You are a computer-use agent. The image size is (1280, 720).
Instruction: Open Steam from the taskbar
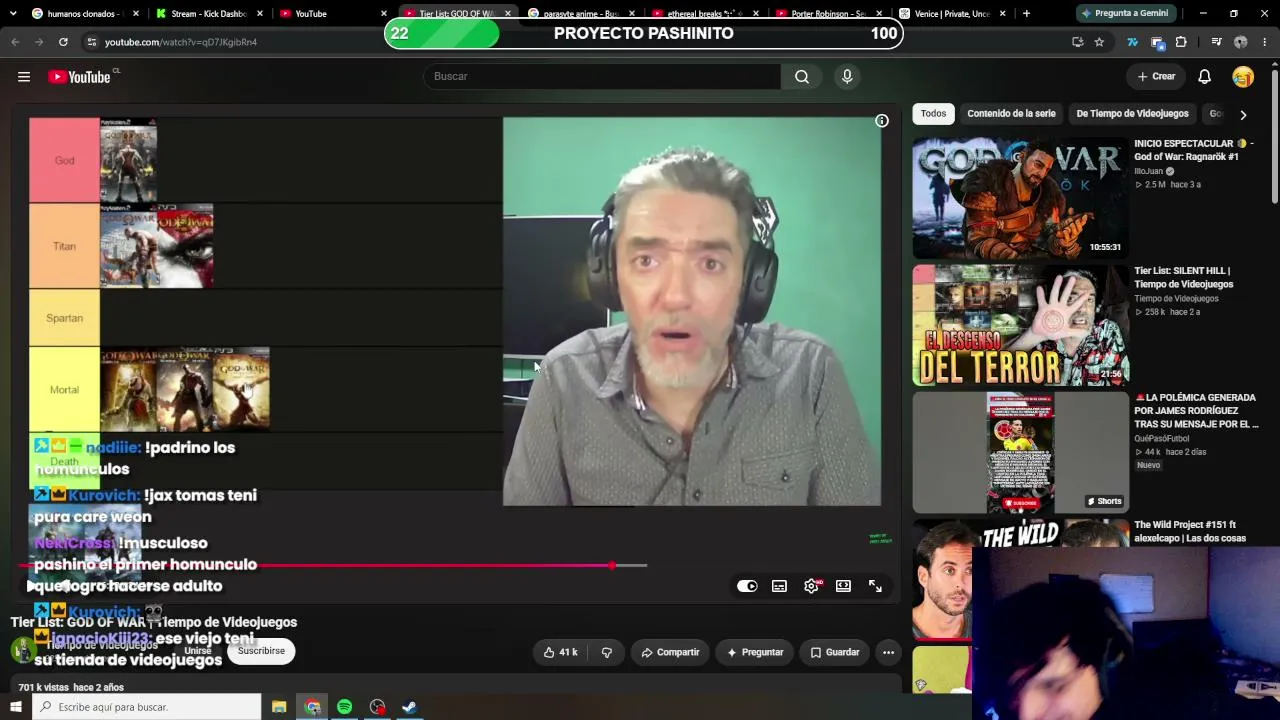pyautogui.click(x=409, y=707)
